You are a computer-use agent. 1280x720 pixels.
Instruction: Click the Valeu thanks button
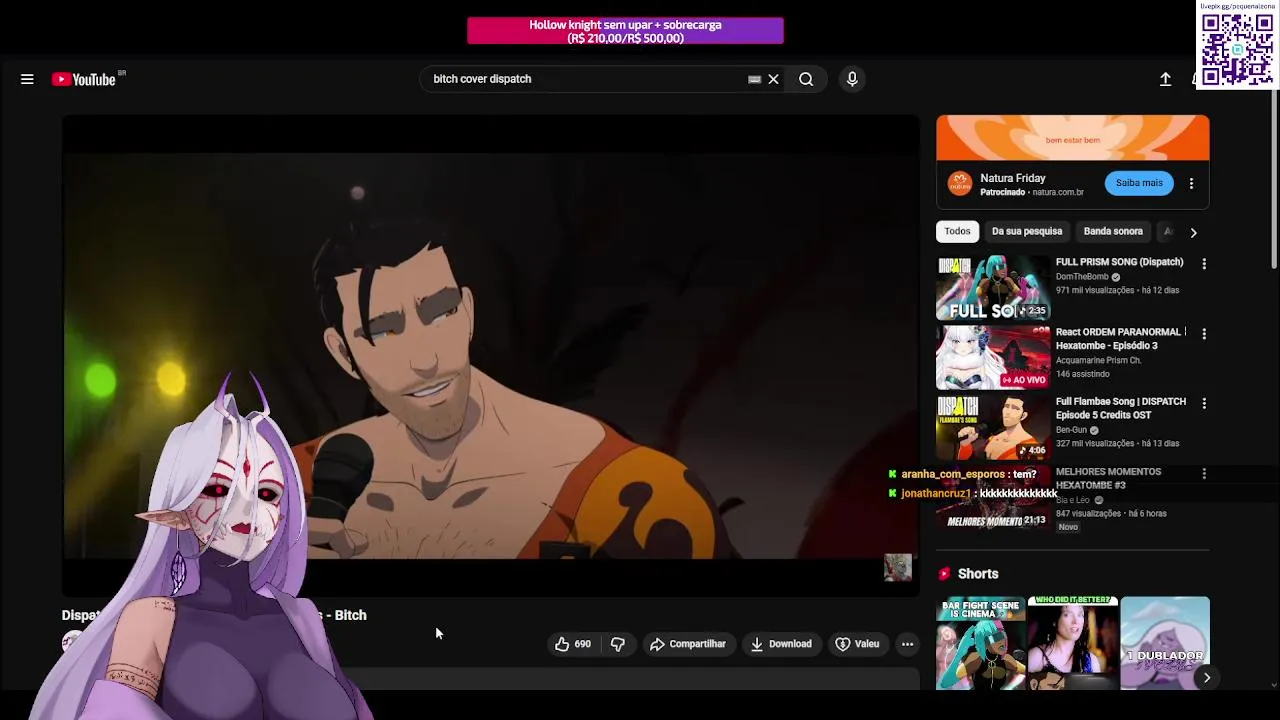(x=857, y=644)
